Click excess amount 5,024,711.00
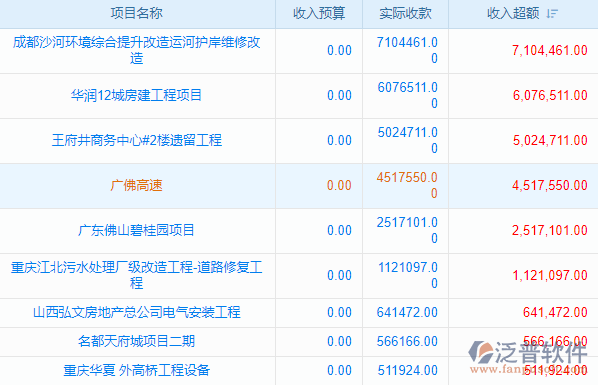598x385 pixels. [550, 140]
